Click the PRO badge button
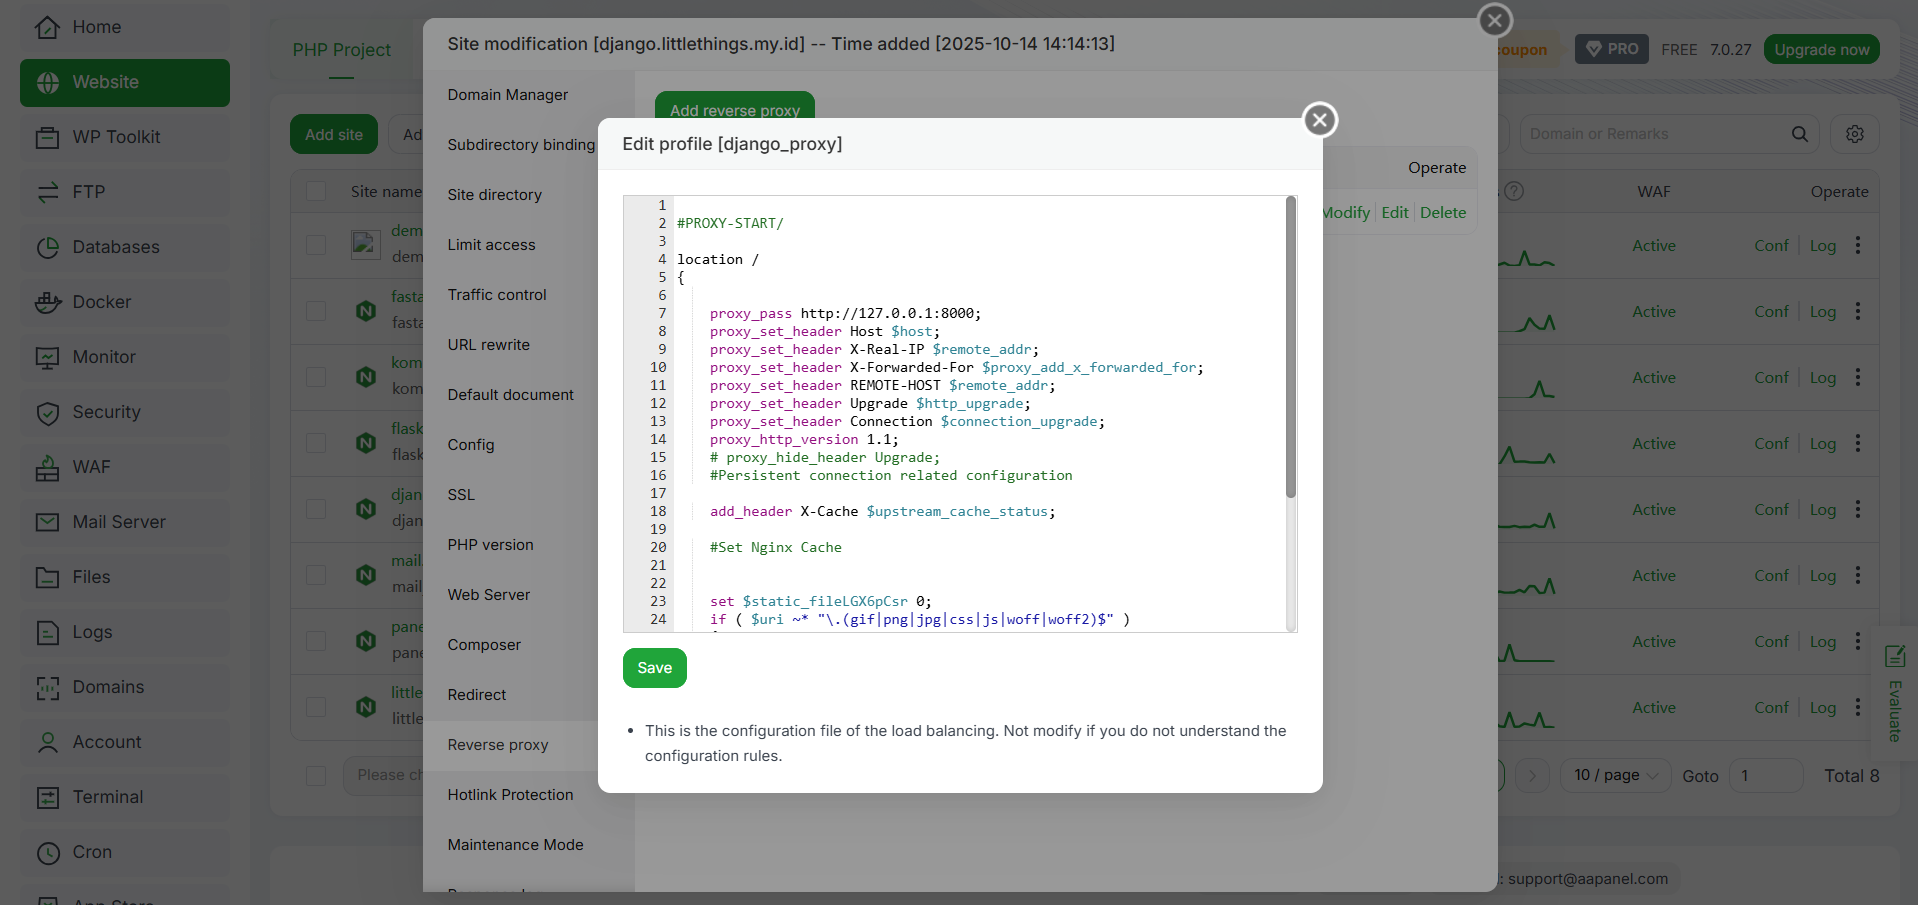 coord(1612,49)
